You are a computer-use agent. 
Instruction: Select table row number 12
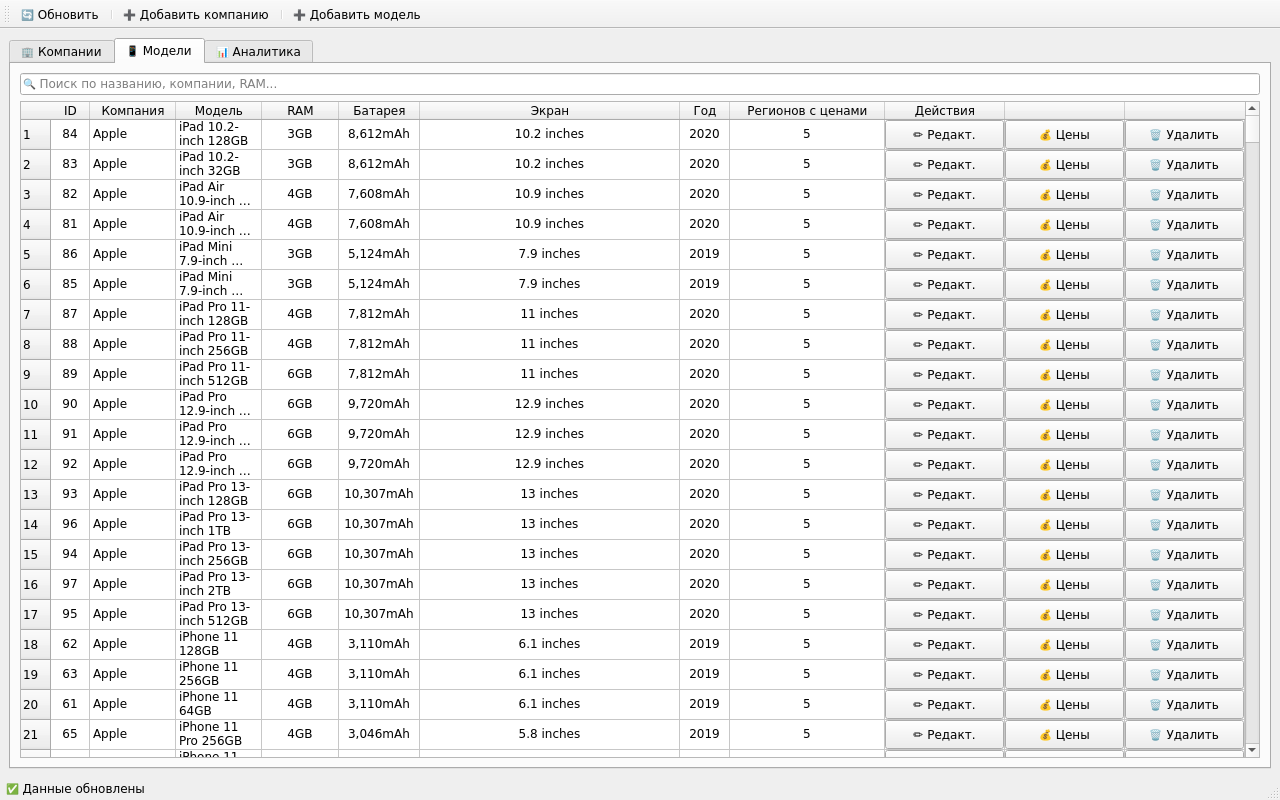[x=35, y=465]
